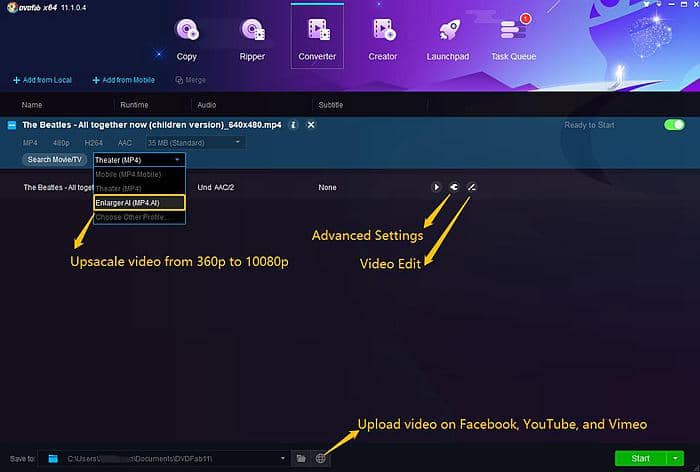Click the globe upload-online icon
The width and height of the screenshot is (700, 472).
321,459
